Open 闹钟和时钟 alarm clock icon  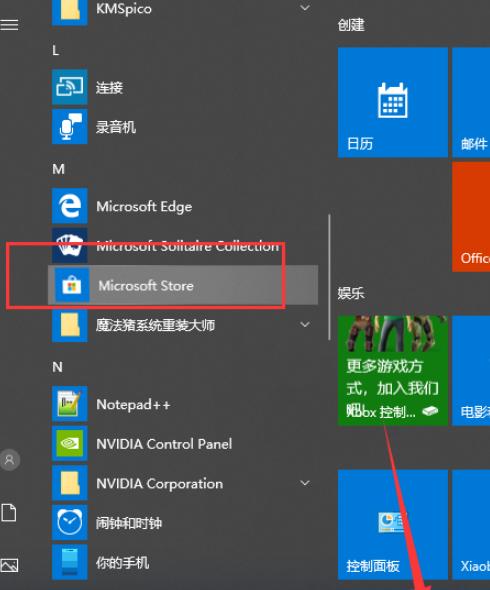tap(70, 523)
